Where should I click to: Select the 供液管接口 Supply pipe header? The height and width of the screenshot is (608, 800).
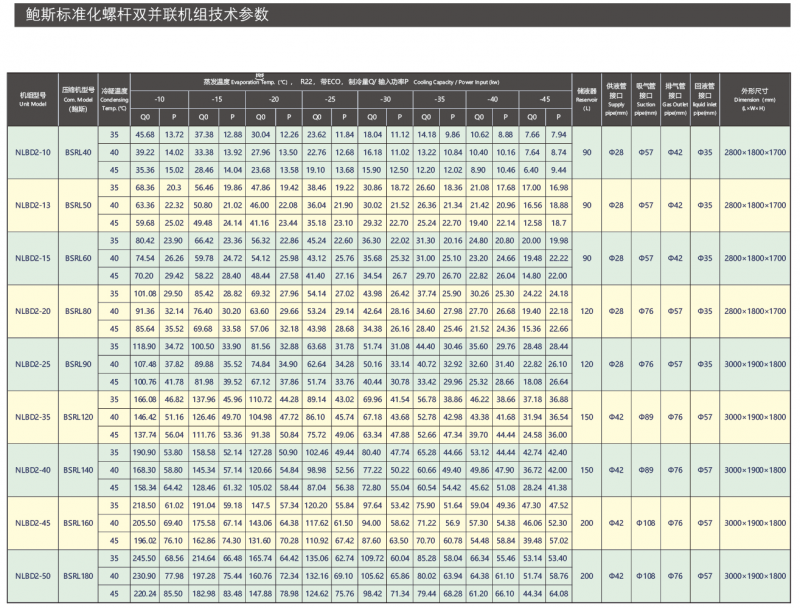[616, 99]
